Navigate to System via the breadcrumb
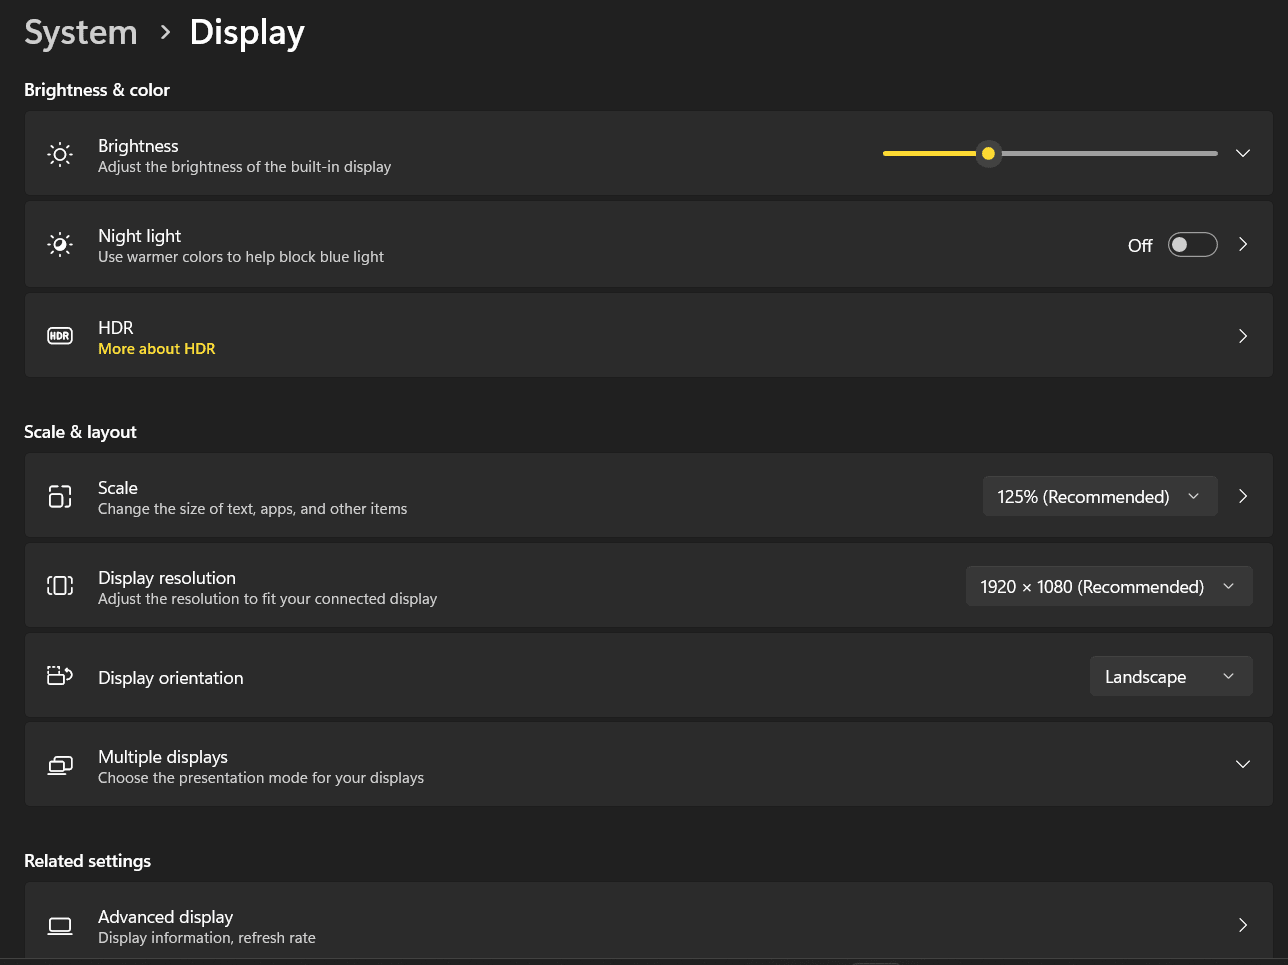Screen dimensions: 1288x965 click(80, 32)
